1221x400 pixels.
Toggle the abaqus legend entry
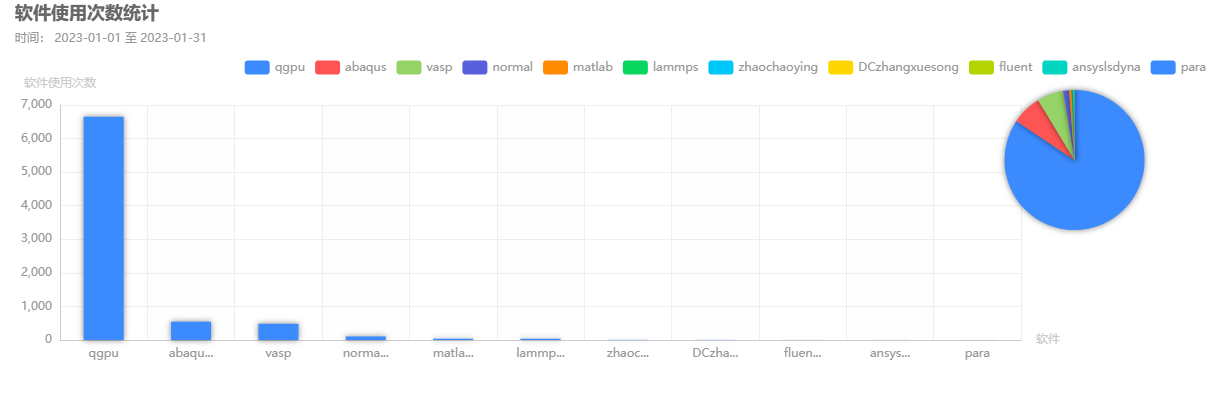[350, 67]
